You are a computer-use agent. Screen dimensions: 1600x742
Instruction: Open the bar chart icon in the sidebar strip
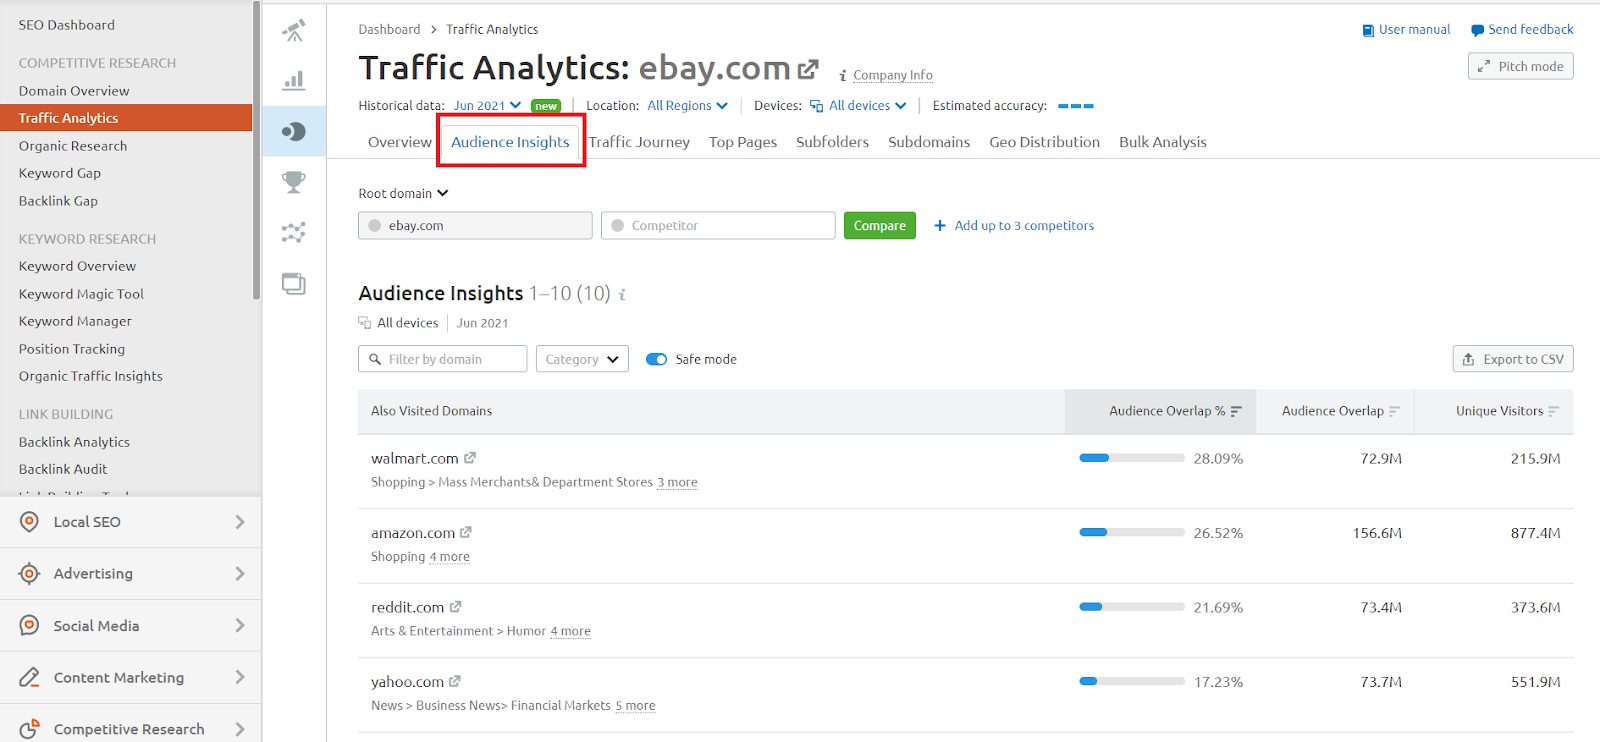[294, 80]
